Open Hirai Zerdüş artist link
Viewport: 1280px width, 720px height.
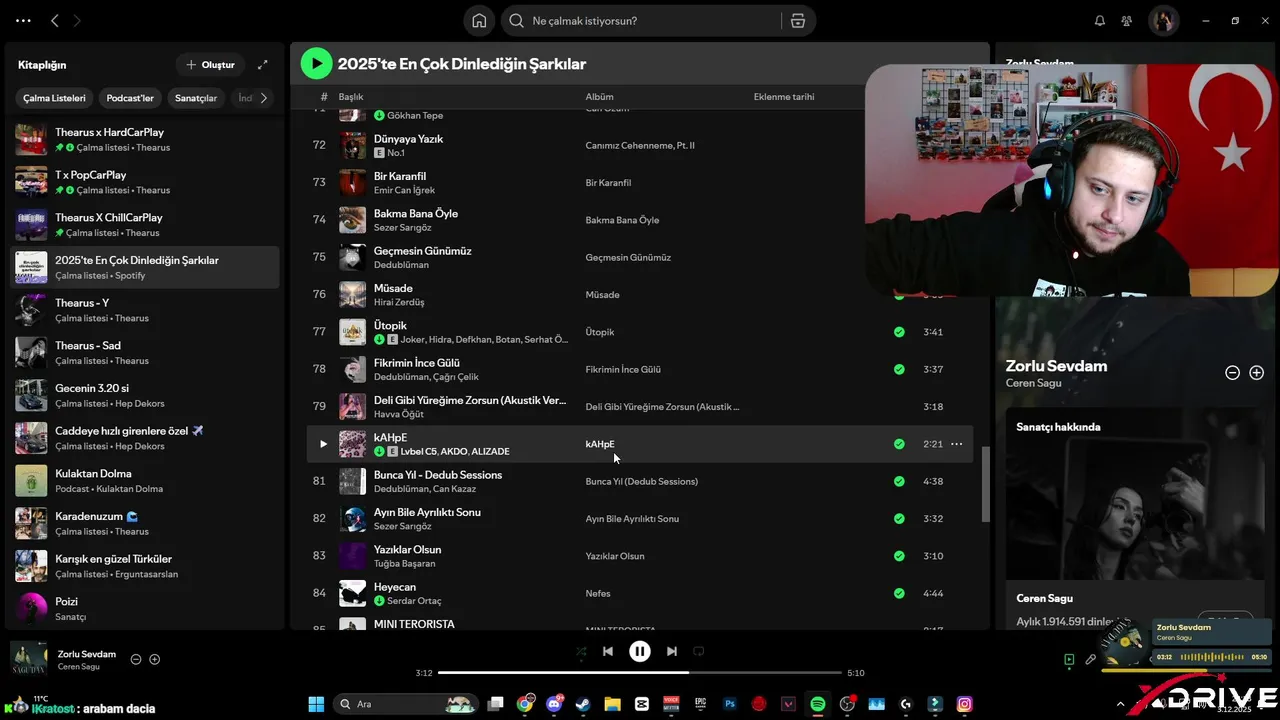tap(399, 302)
